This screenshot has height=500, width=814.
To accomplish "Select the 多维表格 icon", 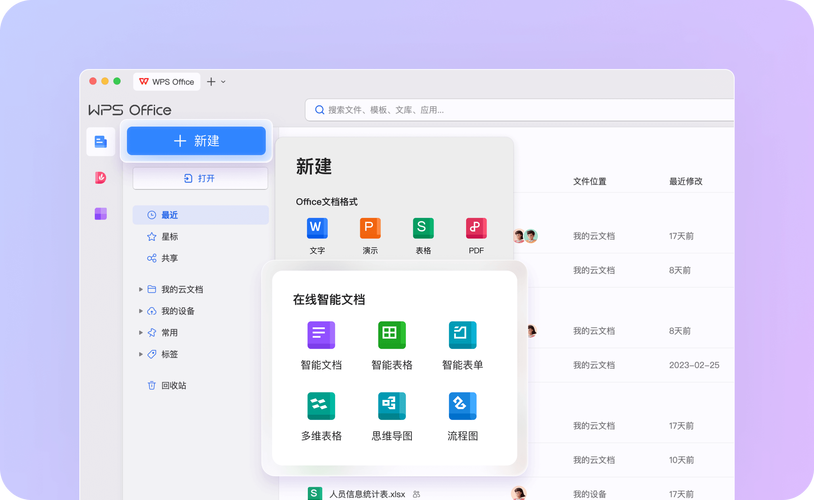I will 321,406.
